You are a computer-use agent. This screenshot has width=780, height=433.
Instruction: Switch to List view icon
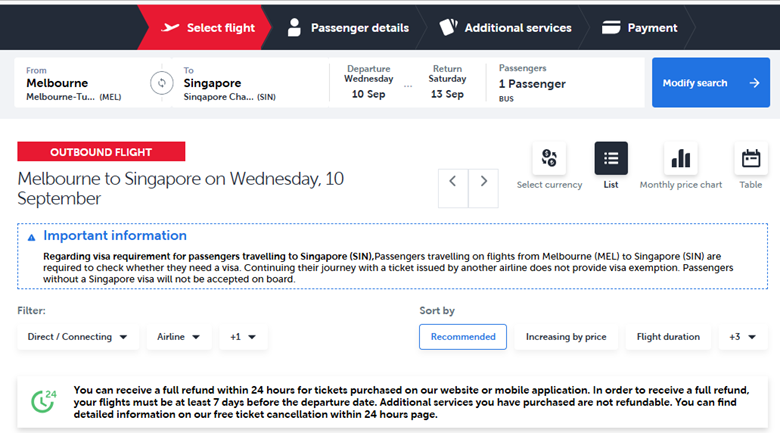pyautogui.click(x=611, y=158)
